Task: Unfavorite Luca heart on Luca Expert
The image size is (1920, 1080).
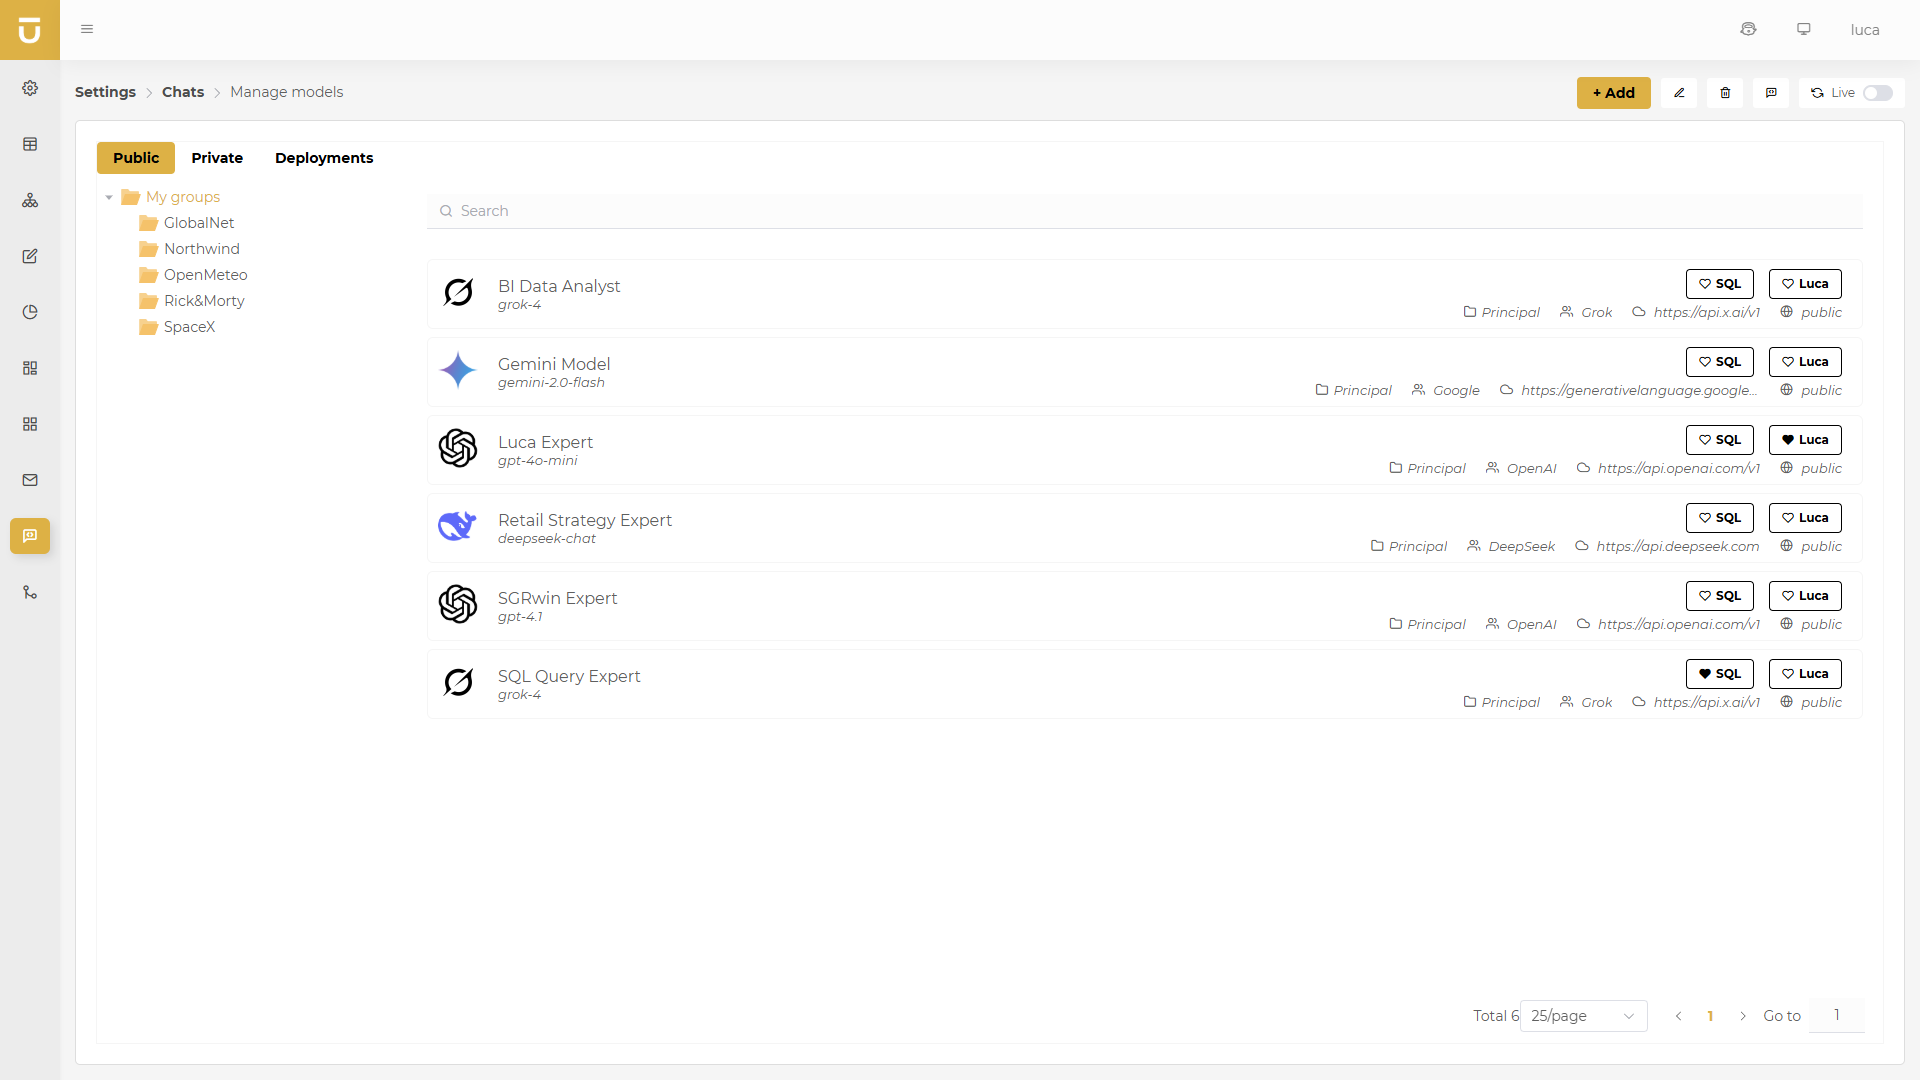Action: (1804, 440)
